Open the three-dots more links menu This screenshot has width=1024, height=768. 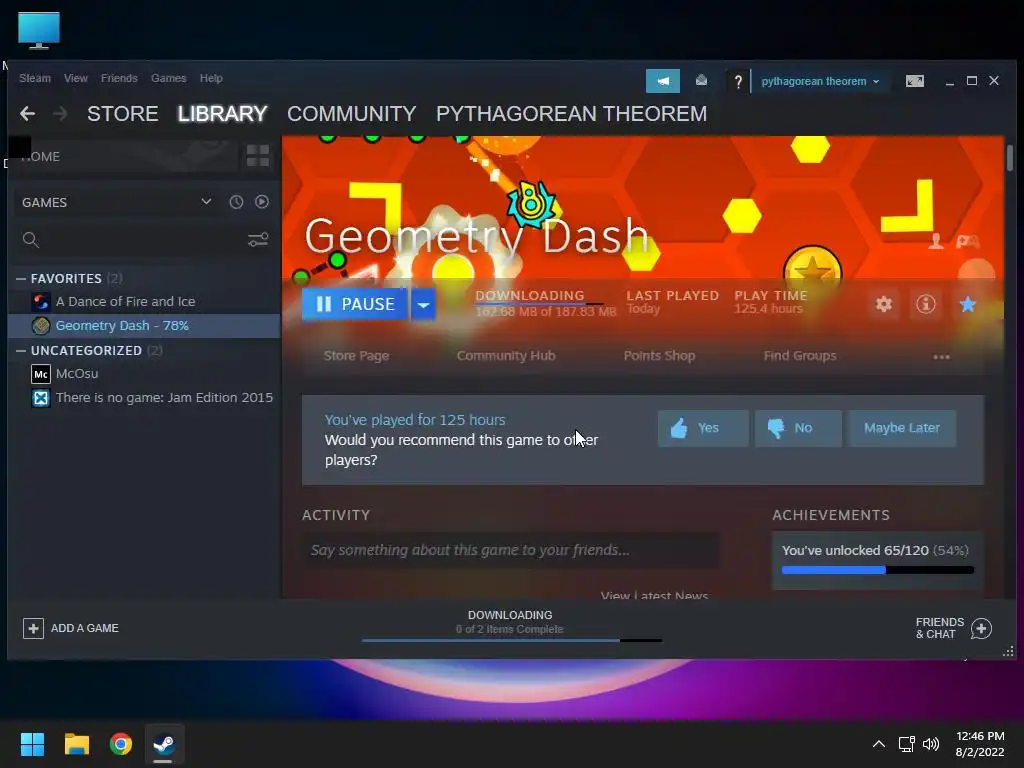[941, 357]
